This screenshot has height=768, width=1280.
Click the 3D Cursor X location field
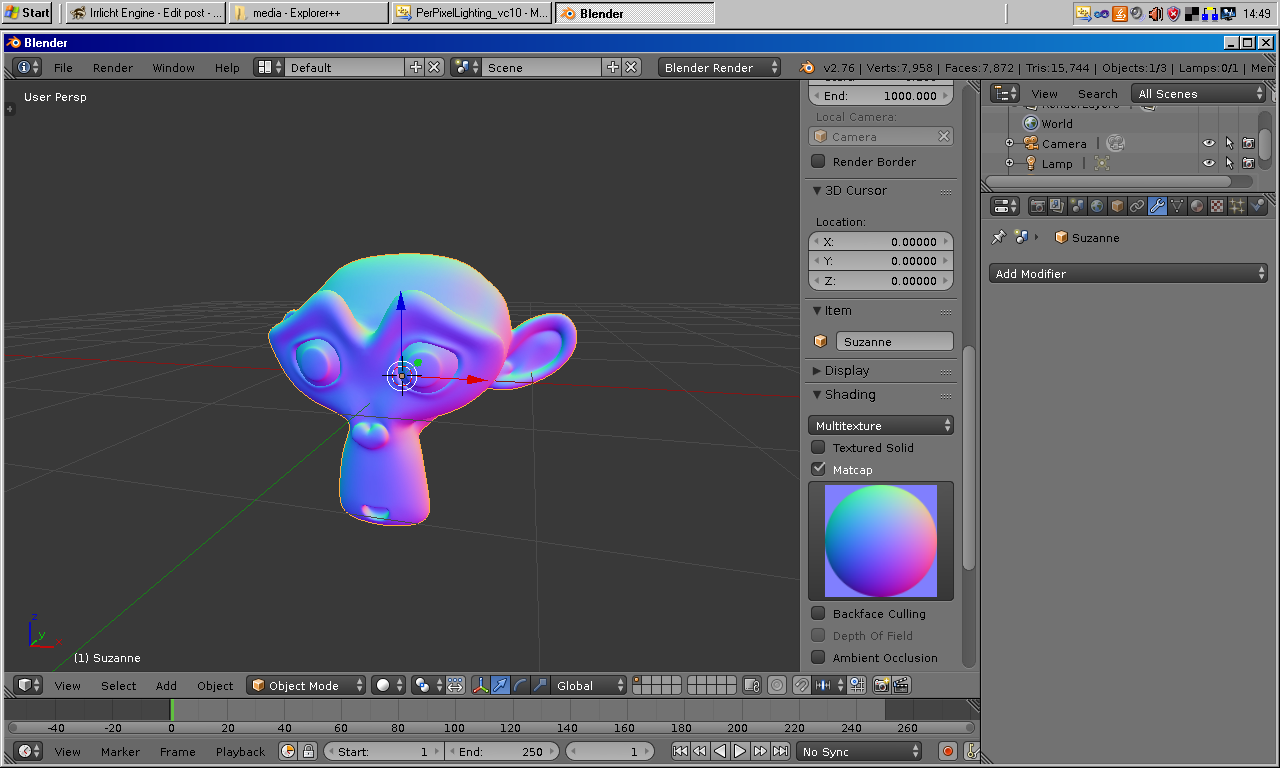(x=881, y=241)
